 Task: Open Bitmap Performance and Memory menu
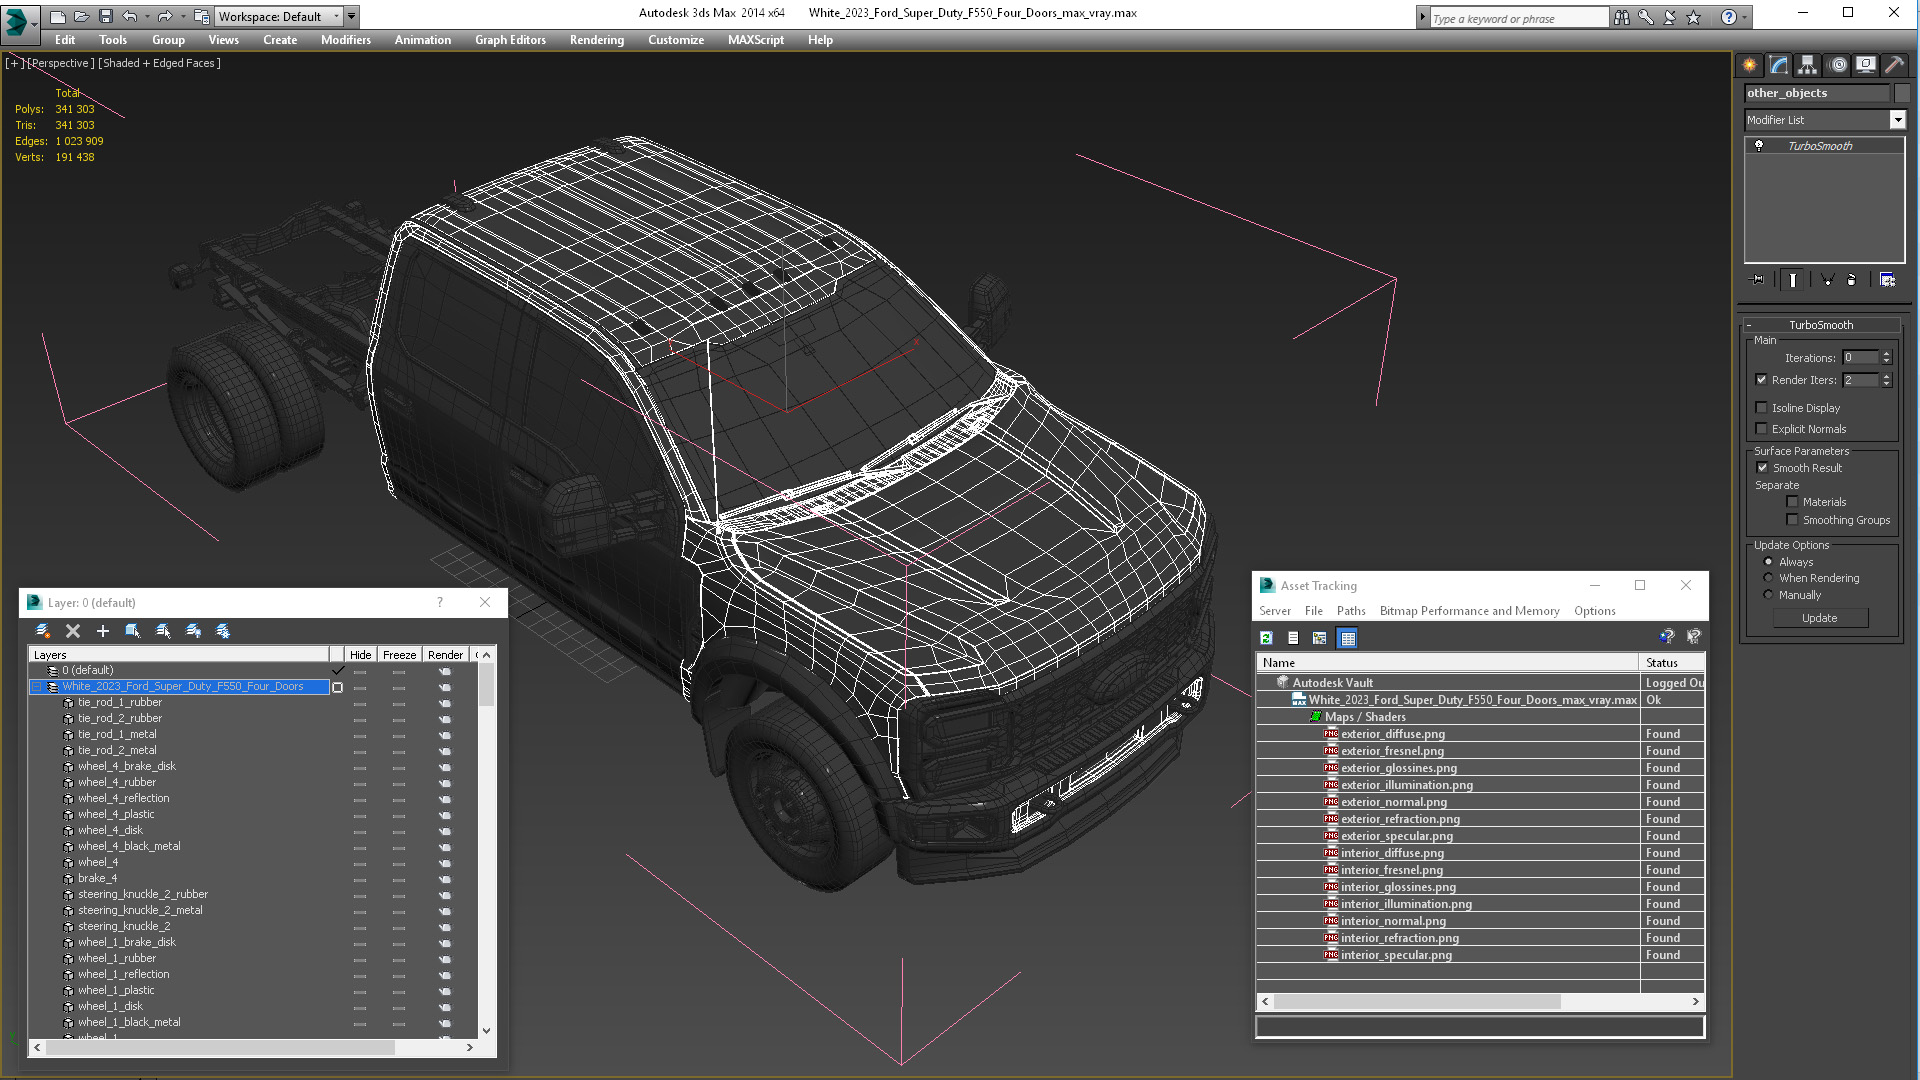pos(1469,611)
